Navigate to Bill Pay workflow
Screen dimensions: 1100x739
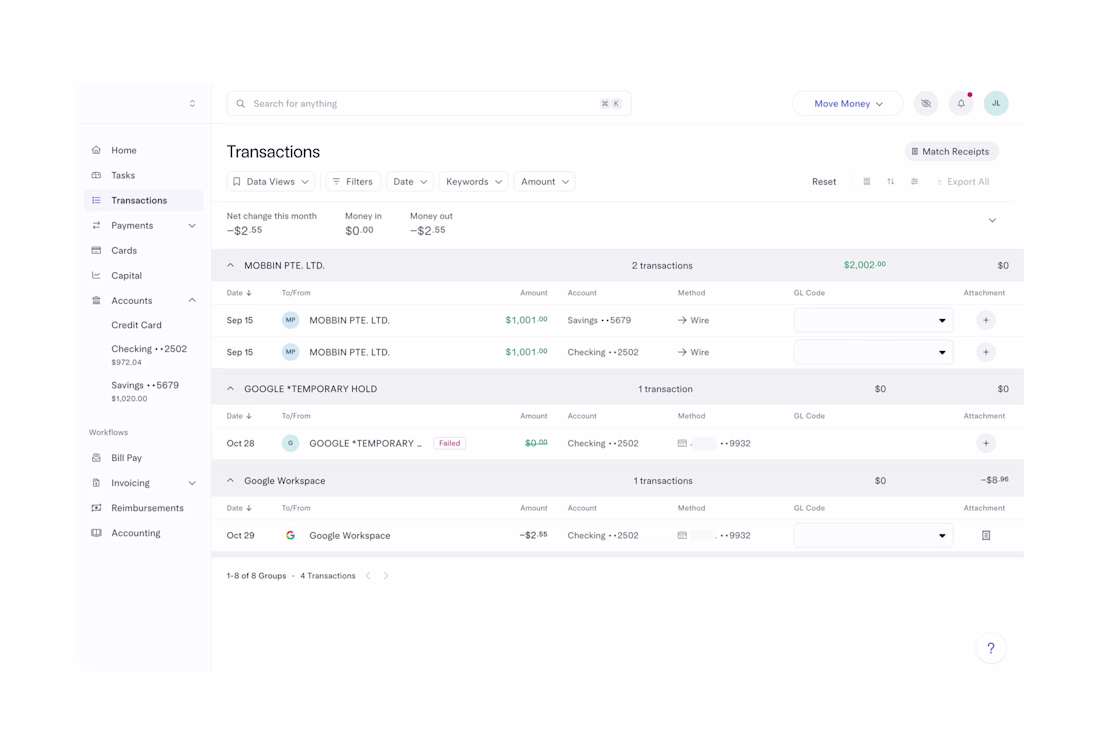(x=126, y=458)
